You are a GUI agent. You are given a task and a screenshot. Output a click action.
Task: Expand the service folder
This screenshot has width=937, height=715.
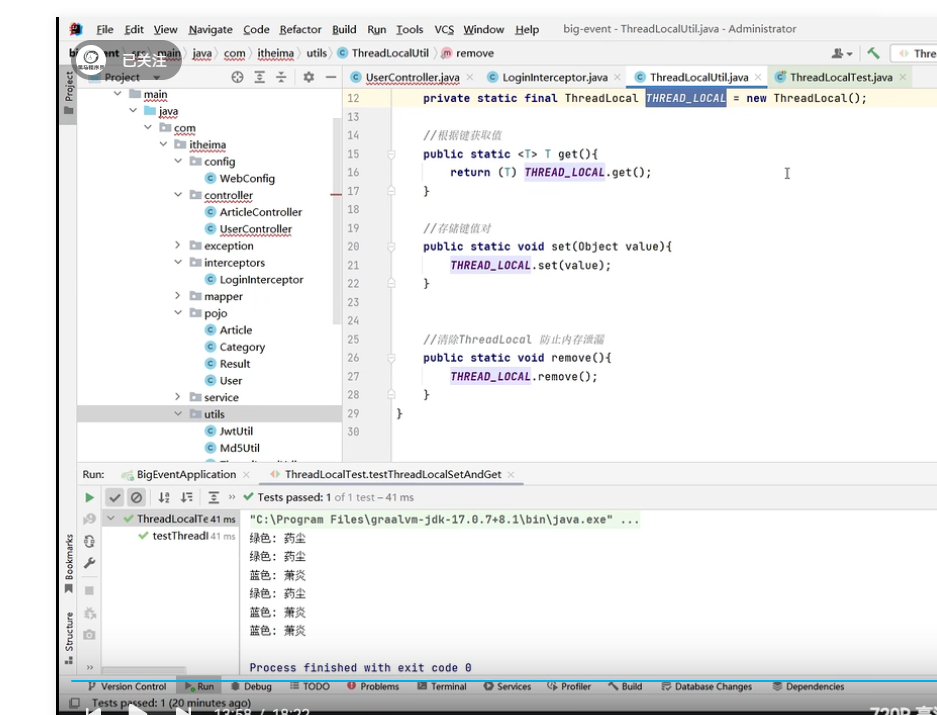(x=178, y=397)
